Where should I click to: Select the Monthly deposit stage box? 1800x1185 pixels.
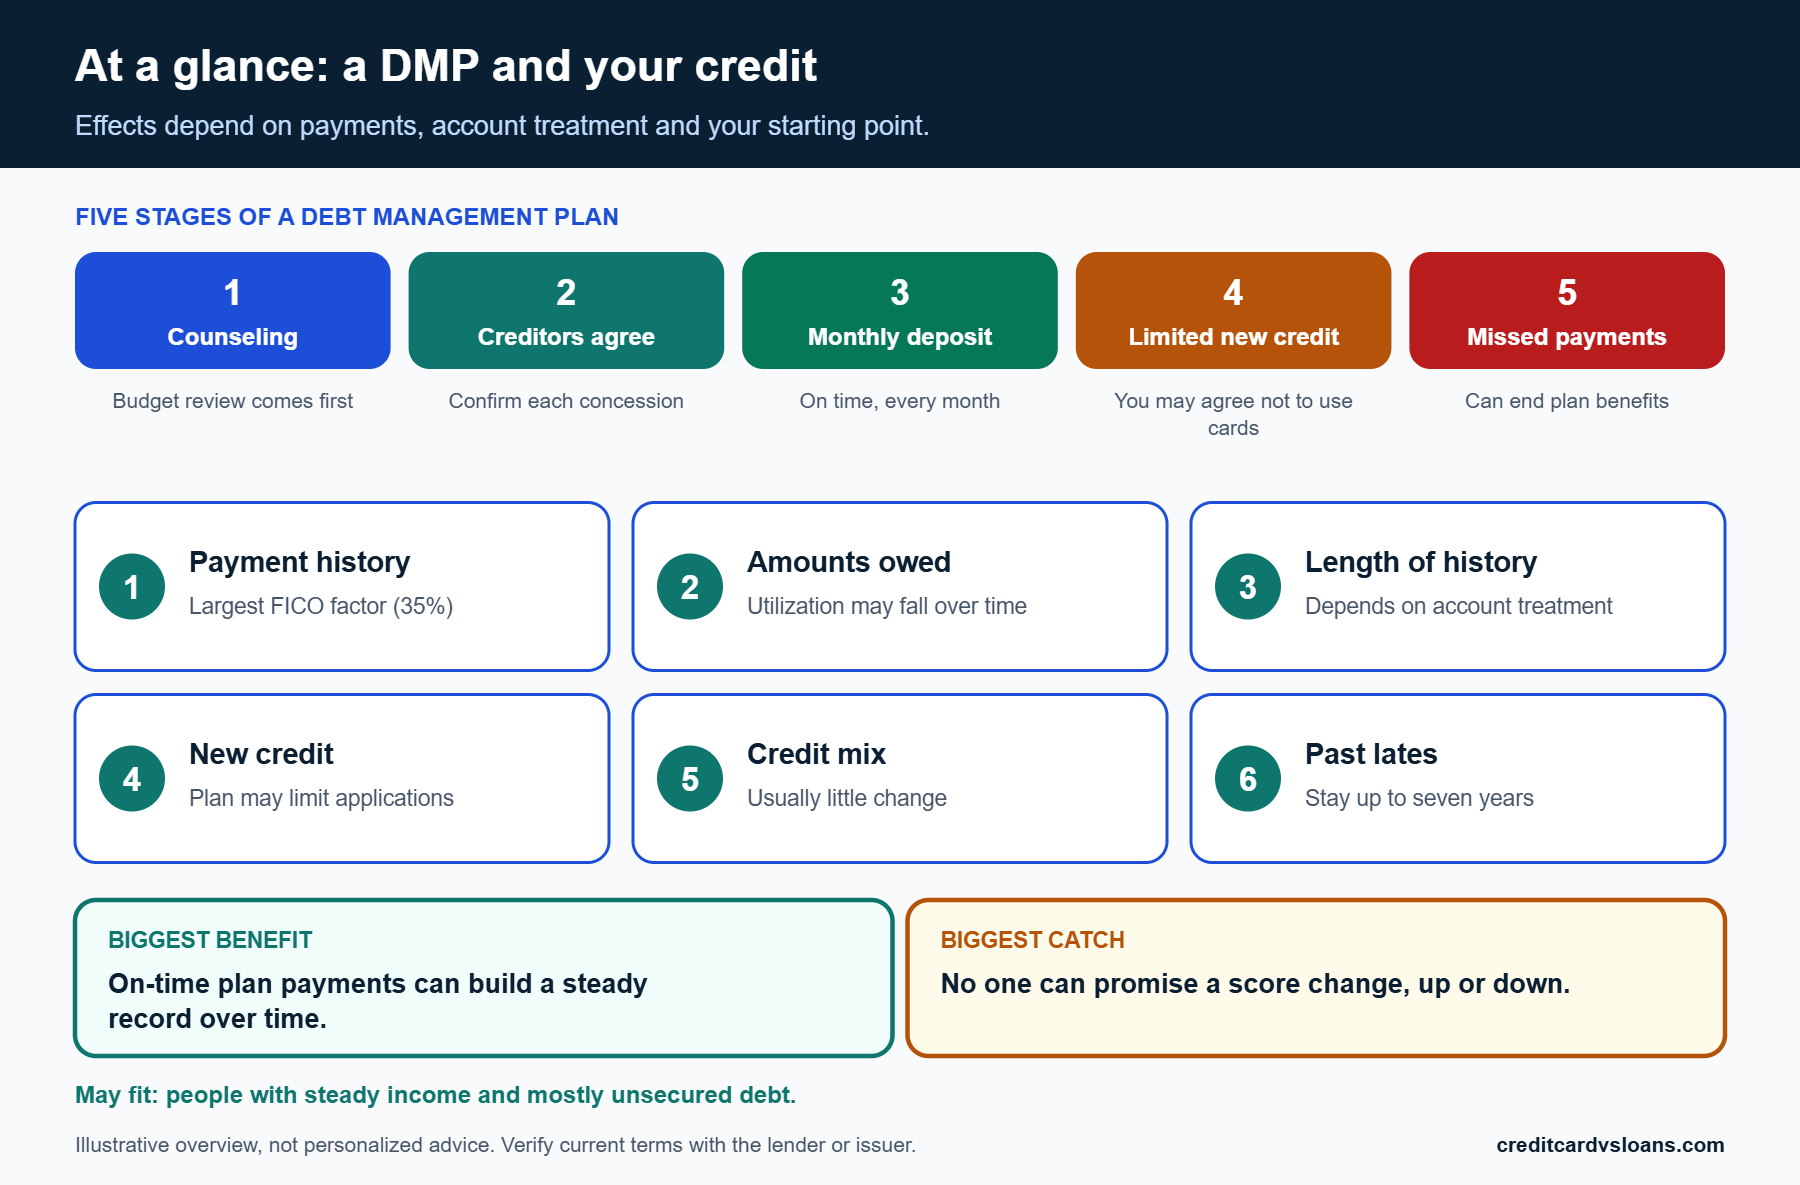(900, 310)
